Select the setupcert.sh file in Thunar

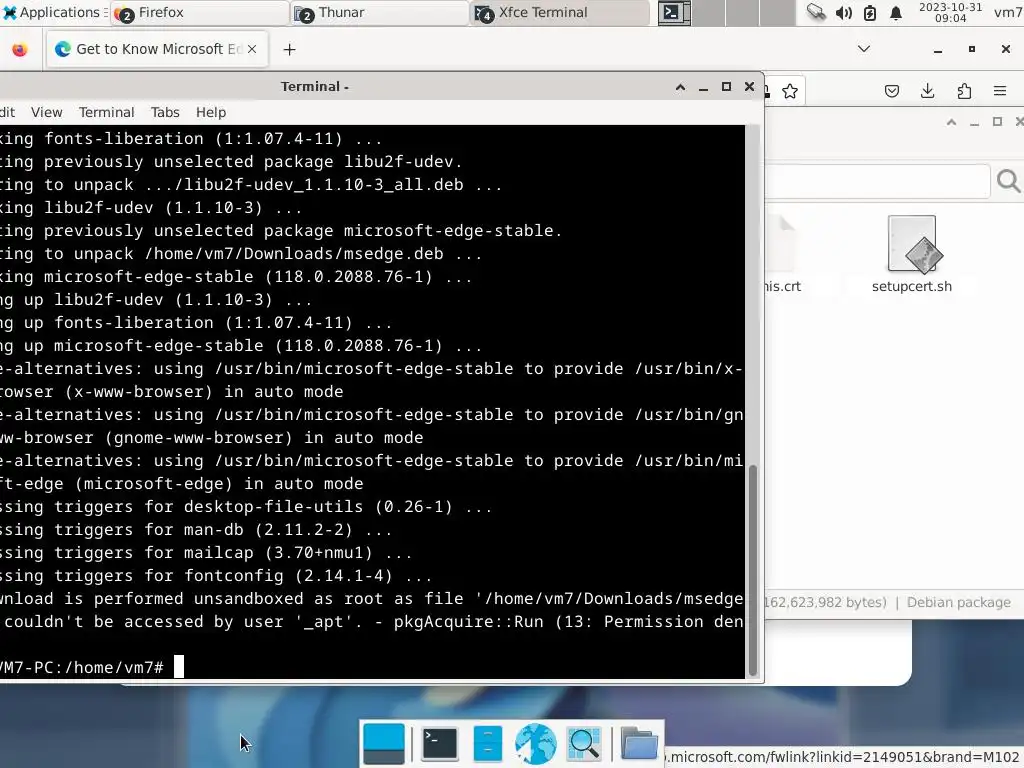(x=912, y=255)
